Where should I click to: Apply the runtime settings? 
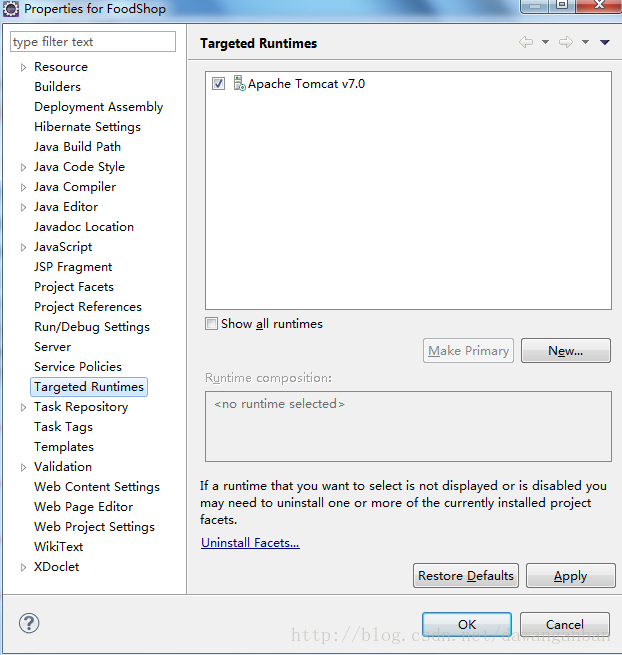[x=571, y=576]
